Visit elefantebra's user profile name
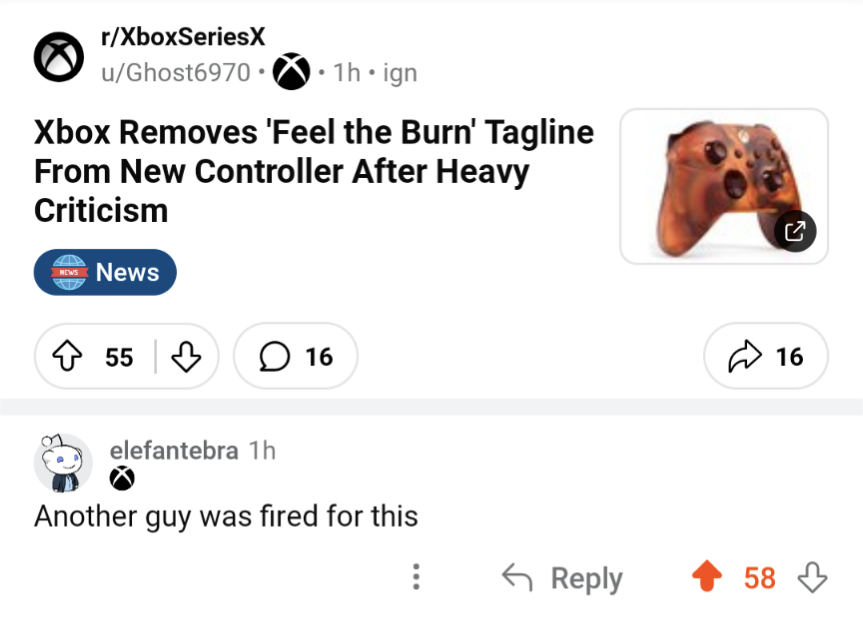This screenshot has height=634, width=863. (173, 450)
